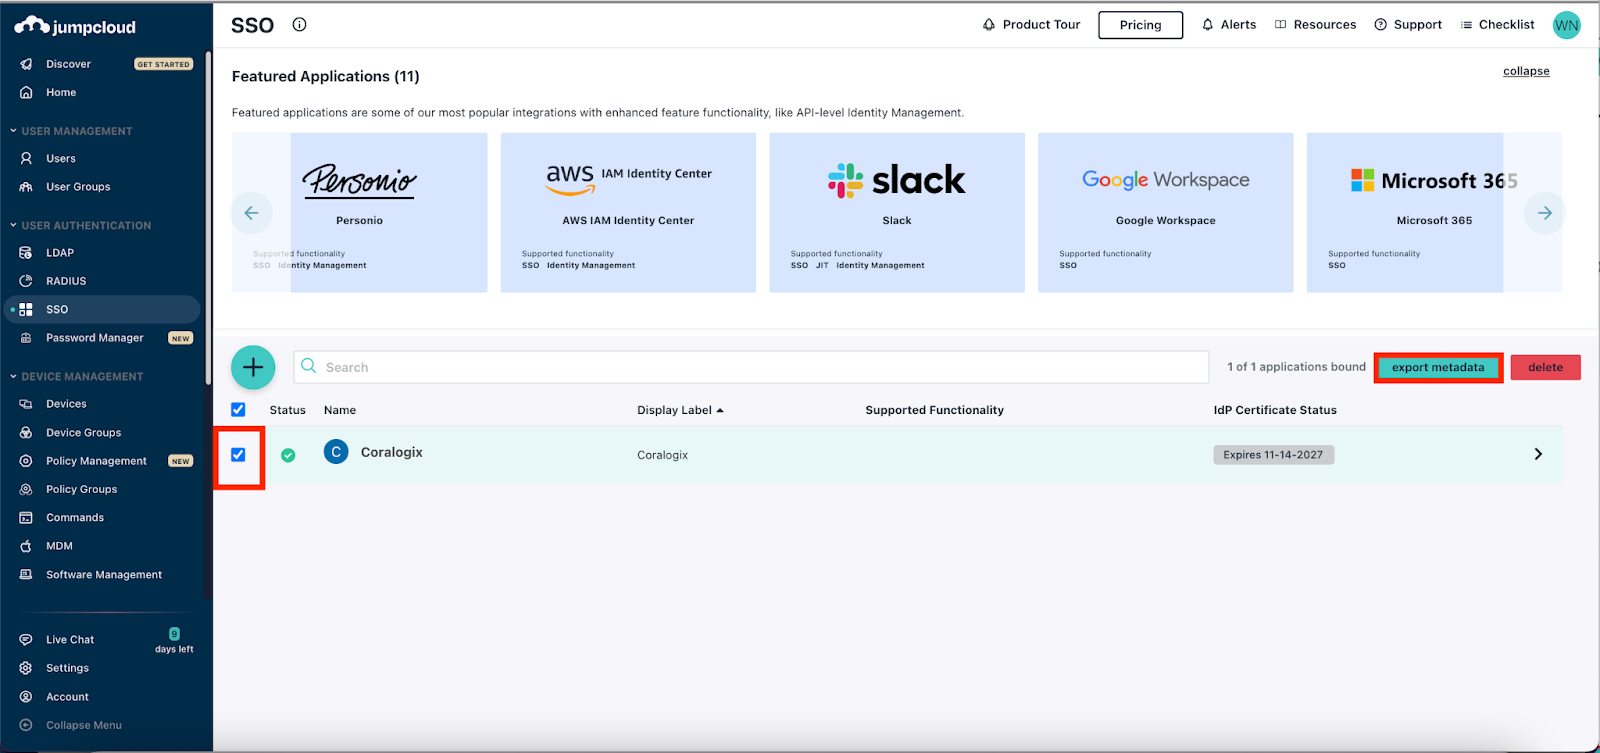Image resolution: width=1600 pixels, height=753 pixels.
Task: Open Software Management in the sidebar
Action: 104,575
